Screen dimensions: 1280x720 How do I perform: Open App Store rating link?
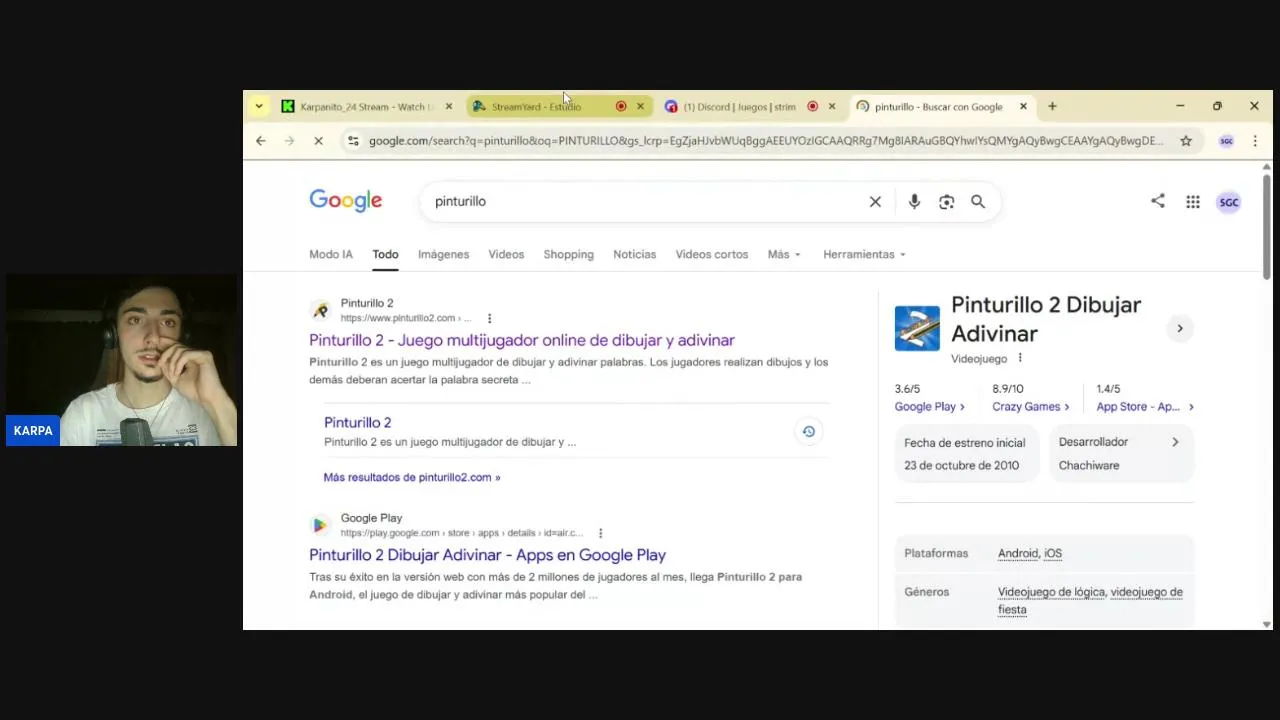1145,407
